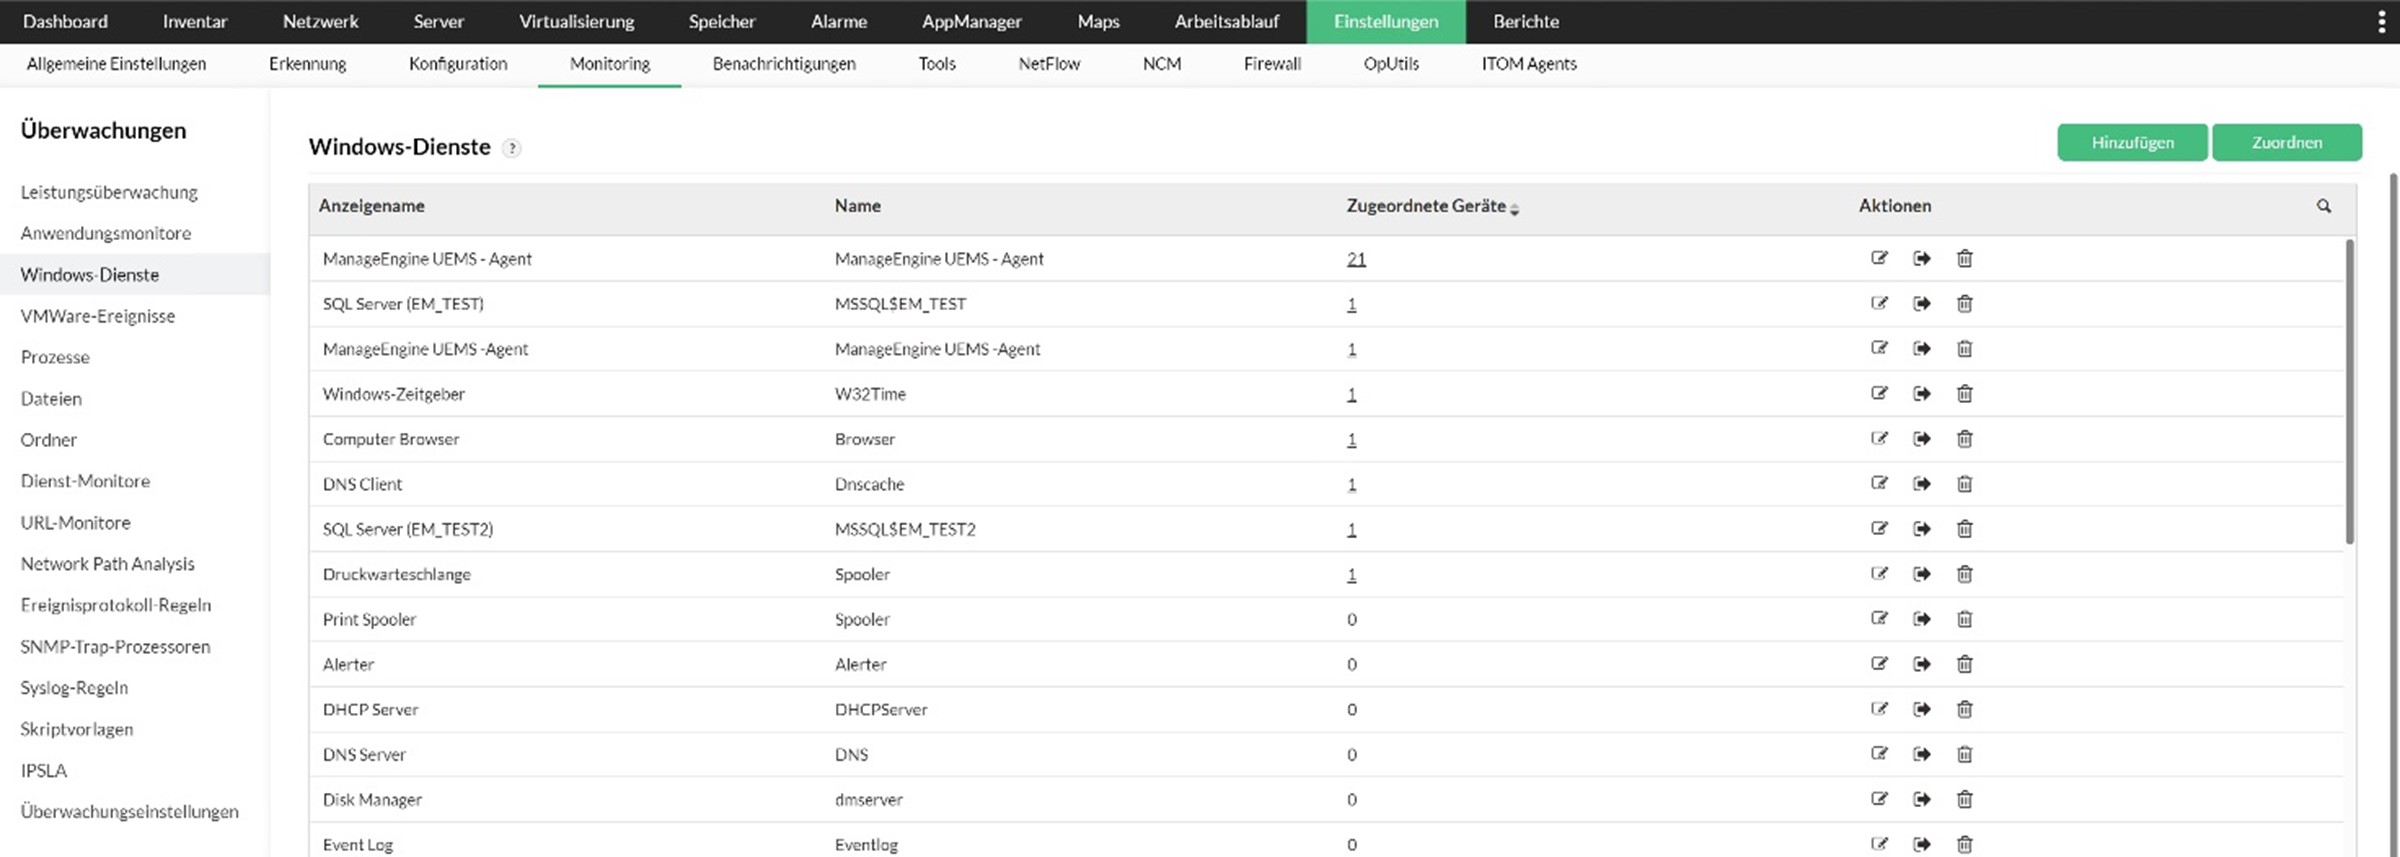This screenshot has height=857, width=2400.
Task: Assign devices to SQL Server (EM_TEST2)
Action: [1922, 528]
